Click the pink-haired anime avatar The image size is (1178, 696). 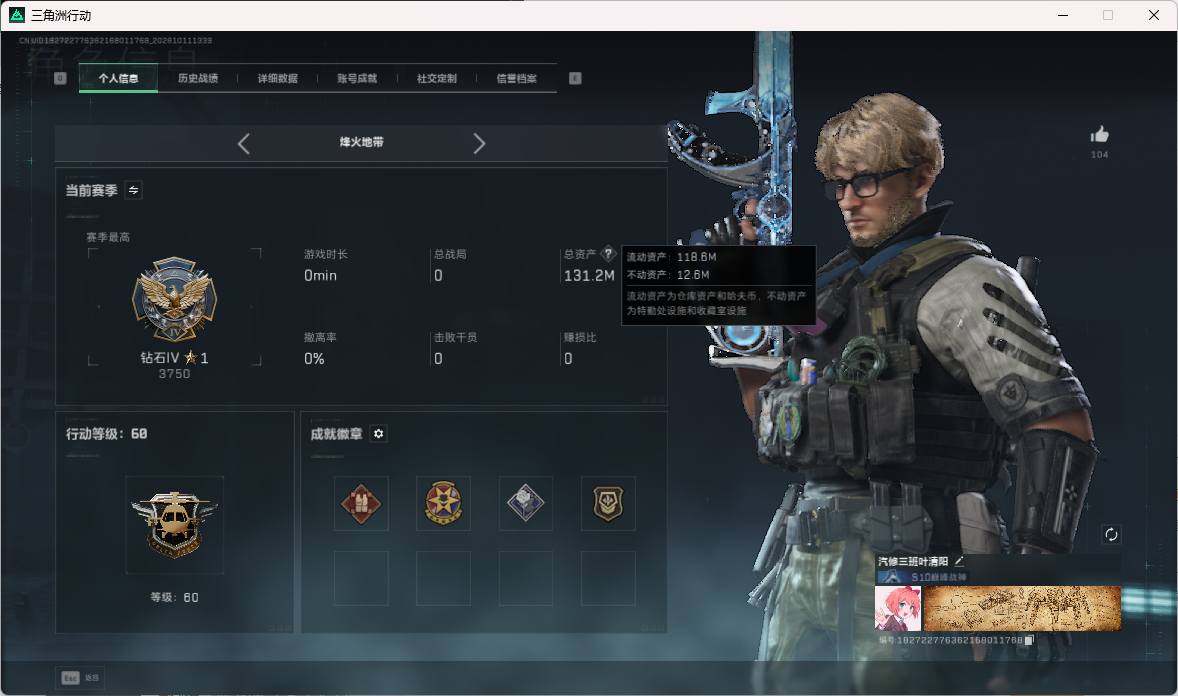click(x=898, y=608)
